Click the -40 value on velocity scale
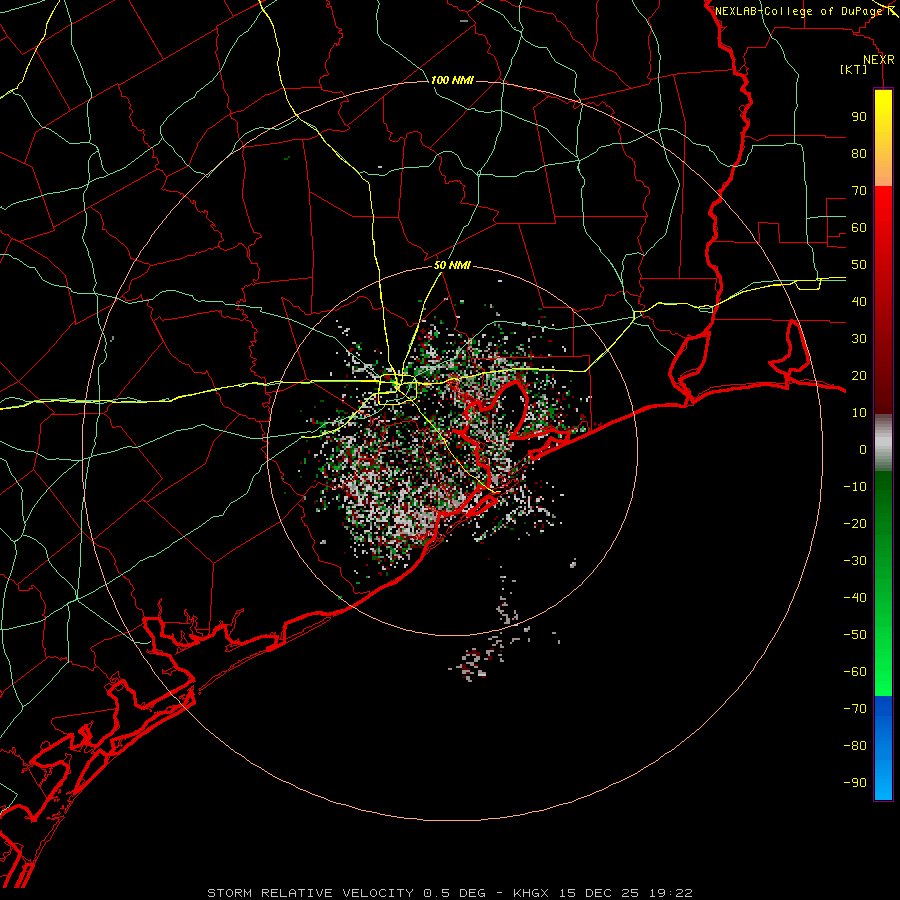This screenshot has height=900, width=900. click(855, 598)
